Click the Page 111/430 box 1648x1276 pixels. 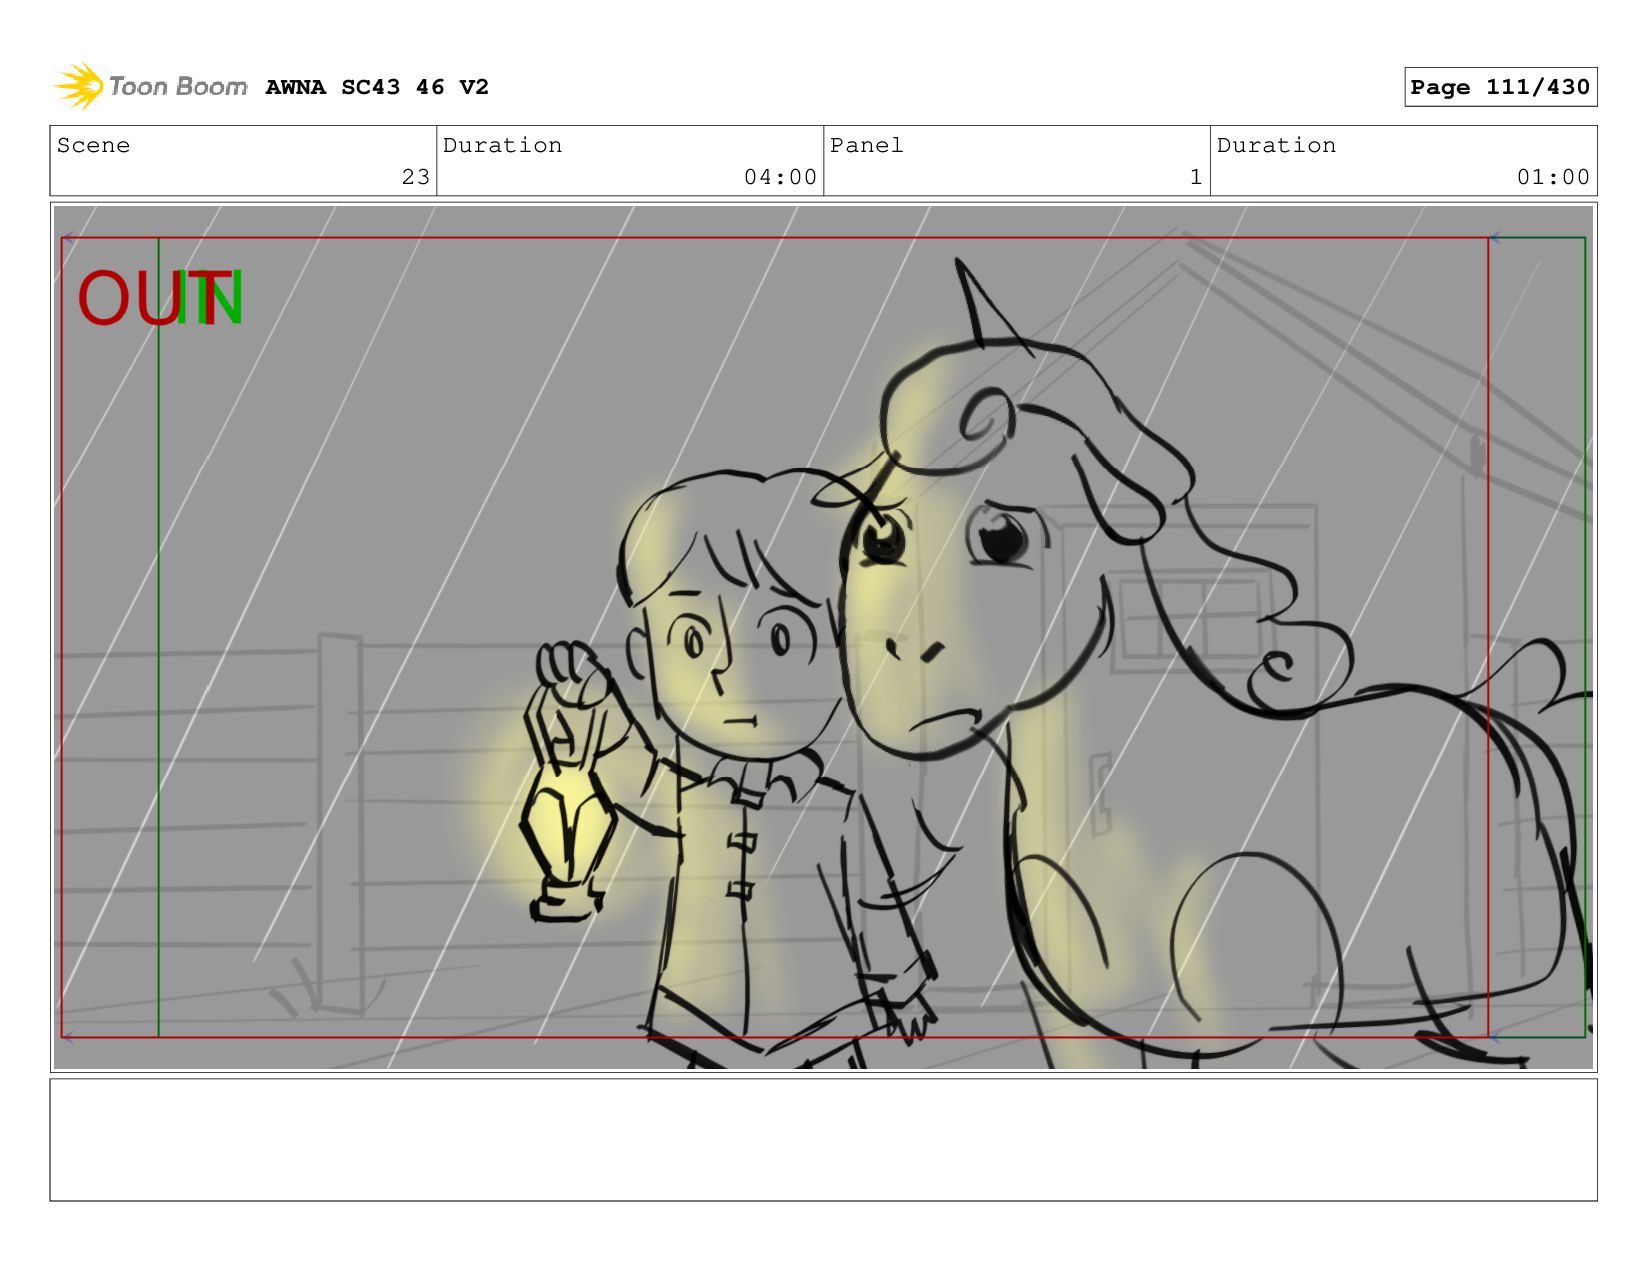[x=1500, y=87]
